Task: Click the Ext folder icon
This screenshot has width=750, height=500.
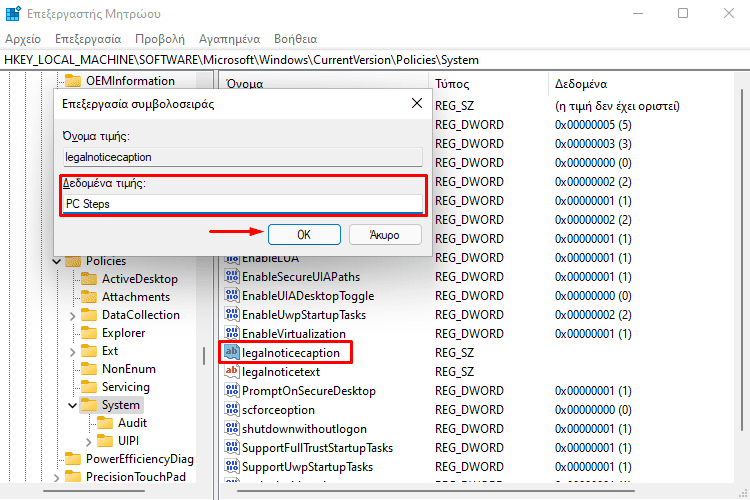Action: click(x=89, y=351)
